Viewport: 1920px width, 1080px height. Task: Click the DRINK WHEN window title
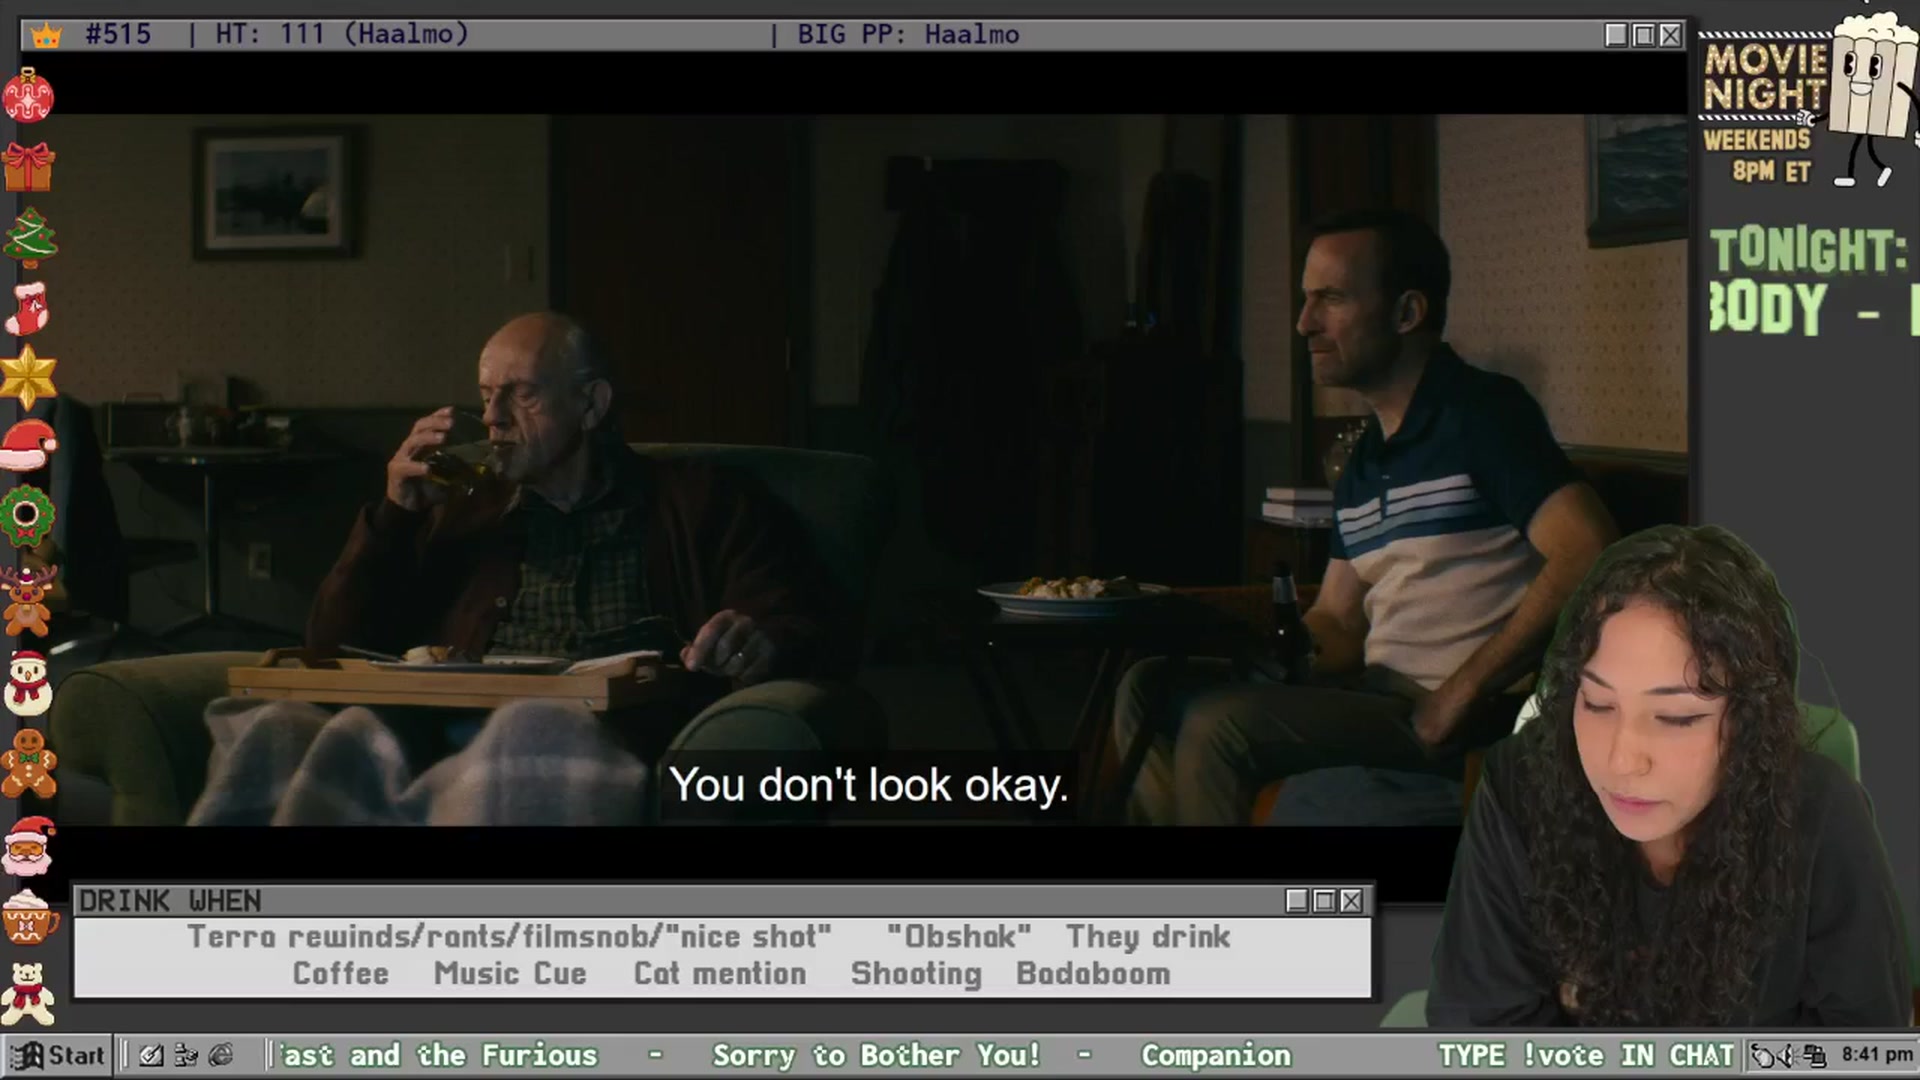(170, 901)
